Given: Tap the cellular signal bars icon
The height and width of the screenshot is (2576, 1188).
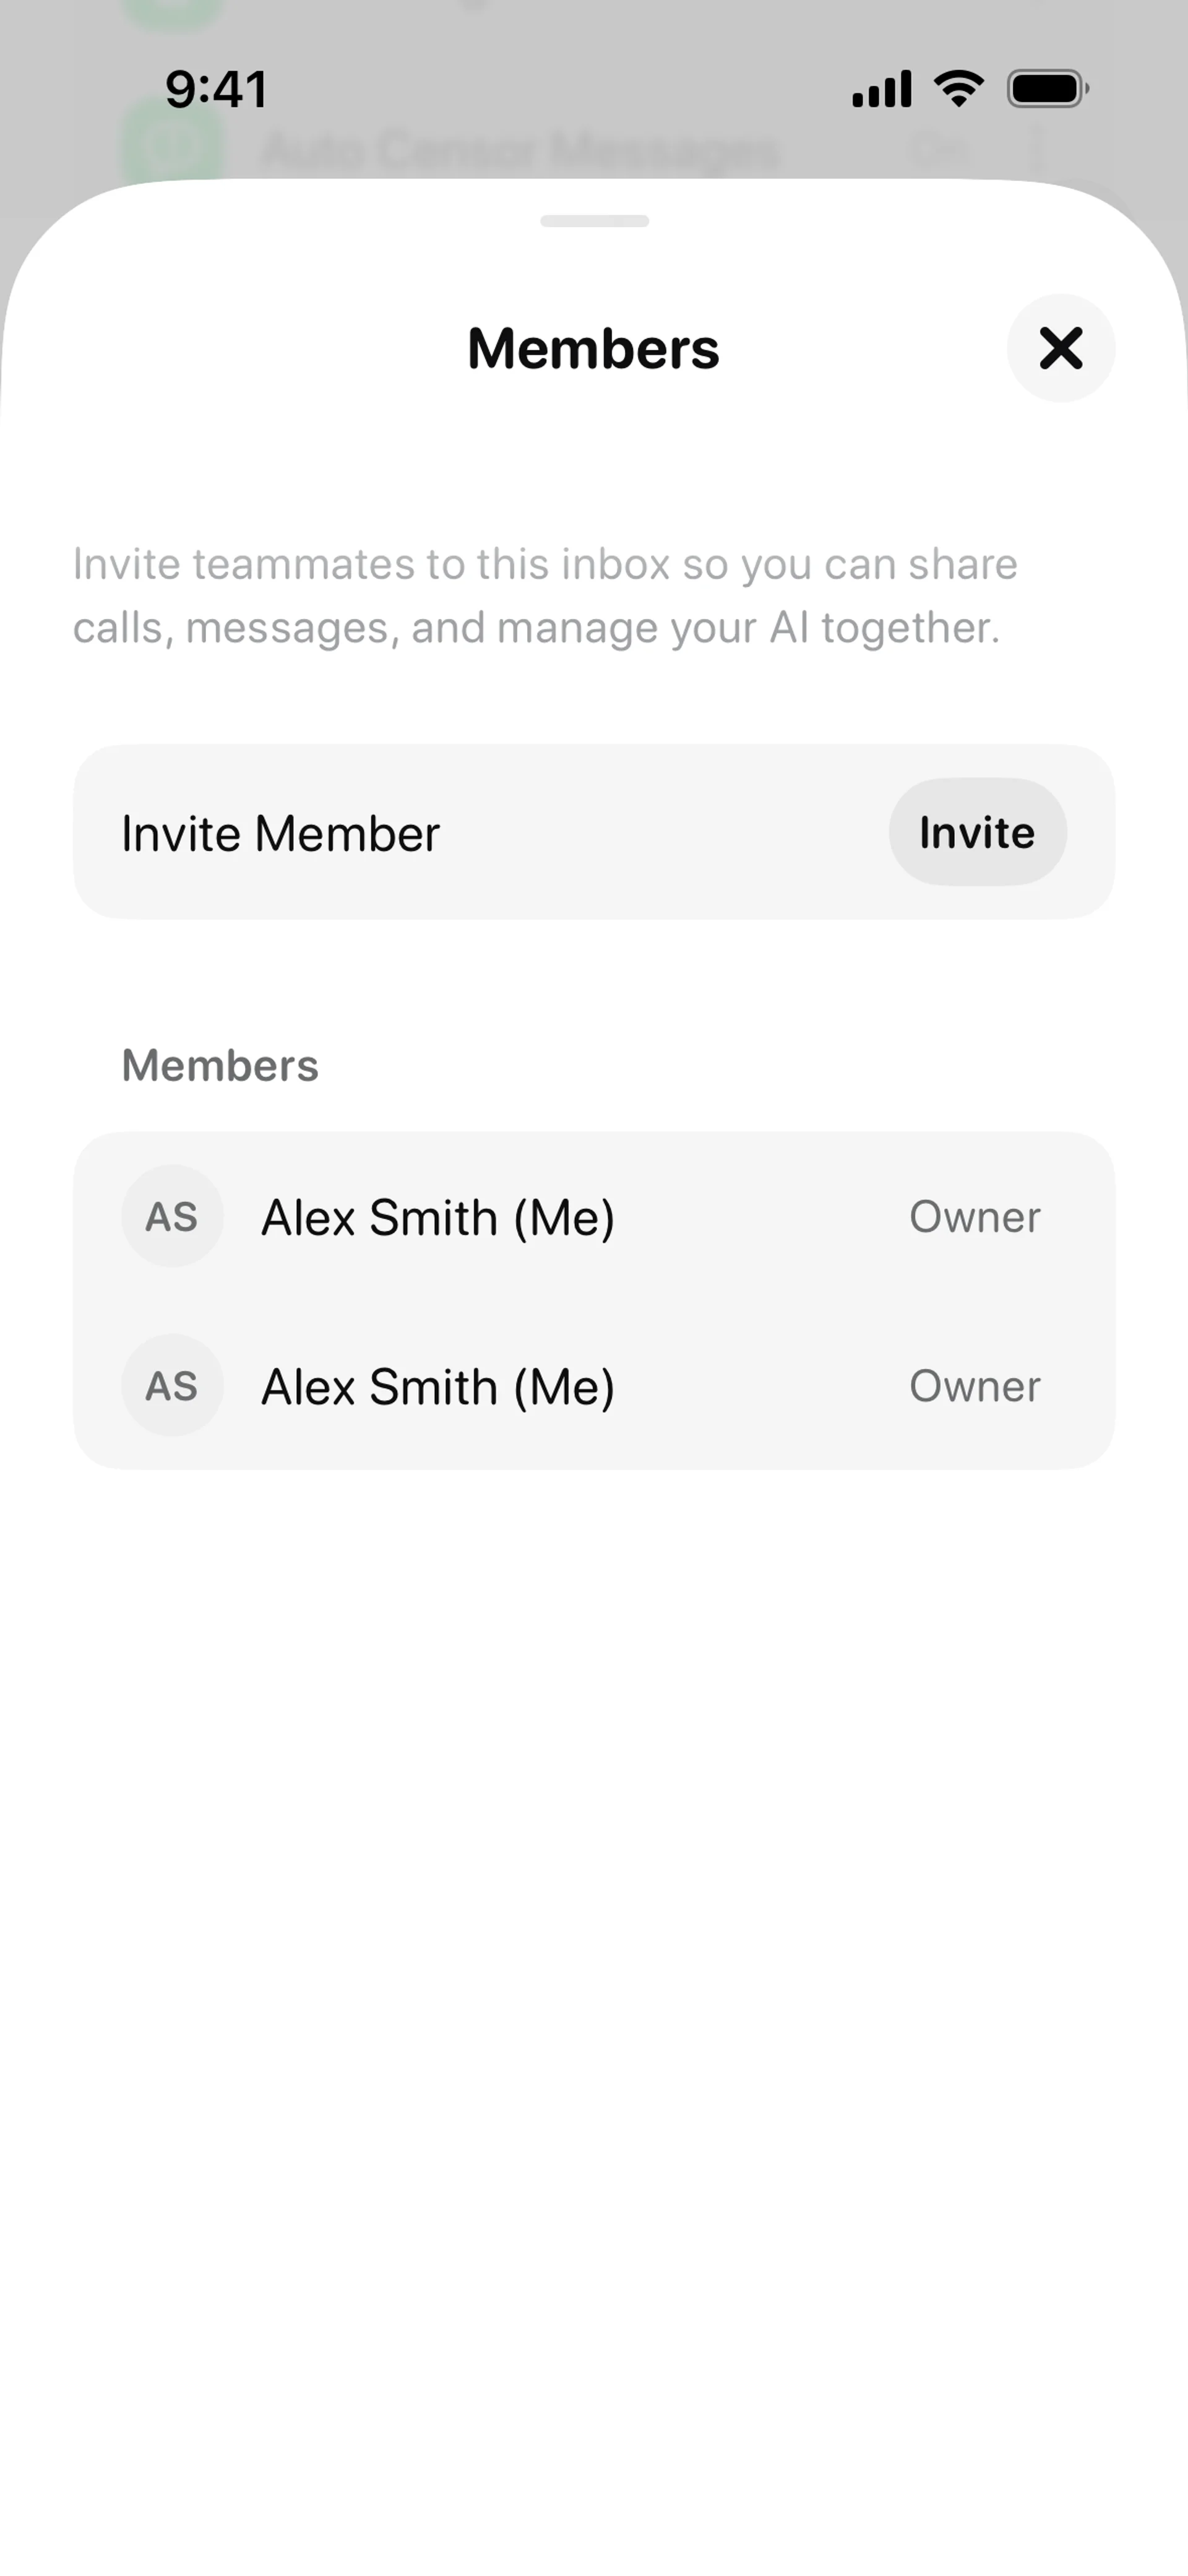Looking at the screenshot, I should [x=881, y=89].
